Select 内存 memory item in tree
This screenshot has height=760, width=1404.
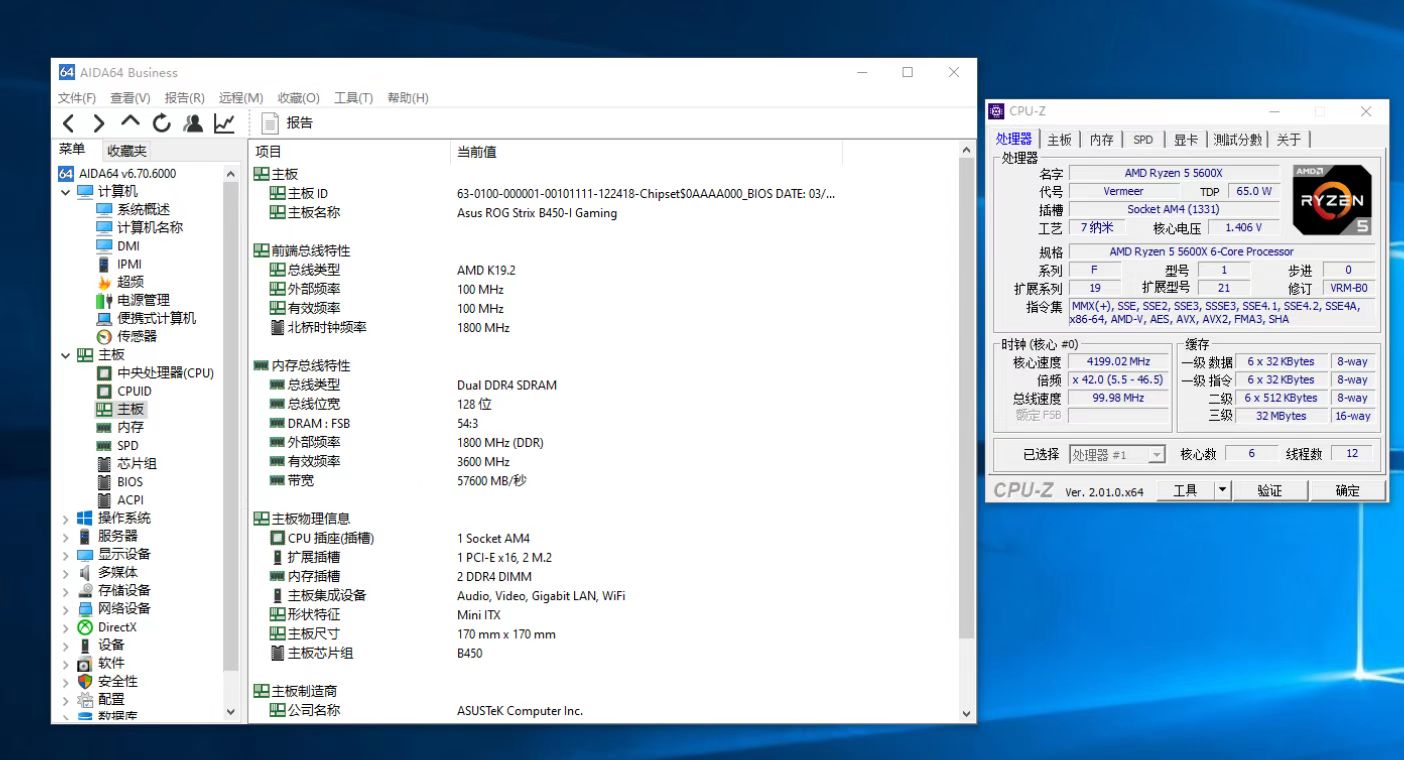[x=130, y=427]
